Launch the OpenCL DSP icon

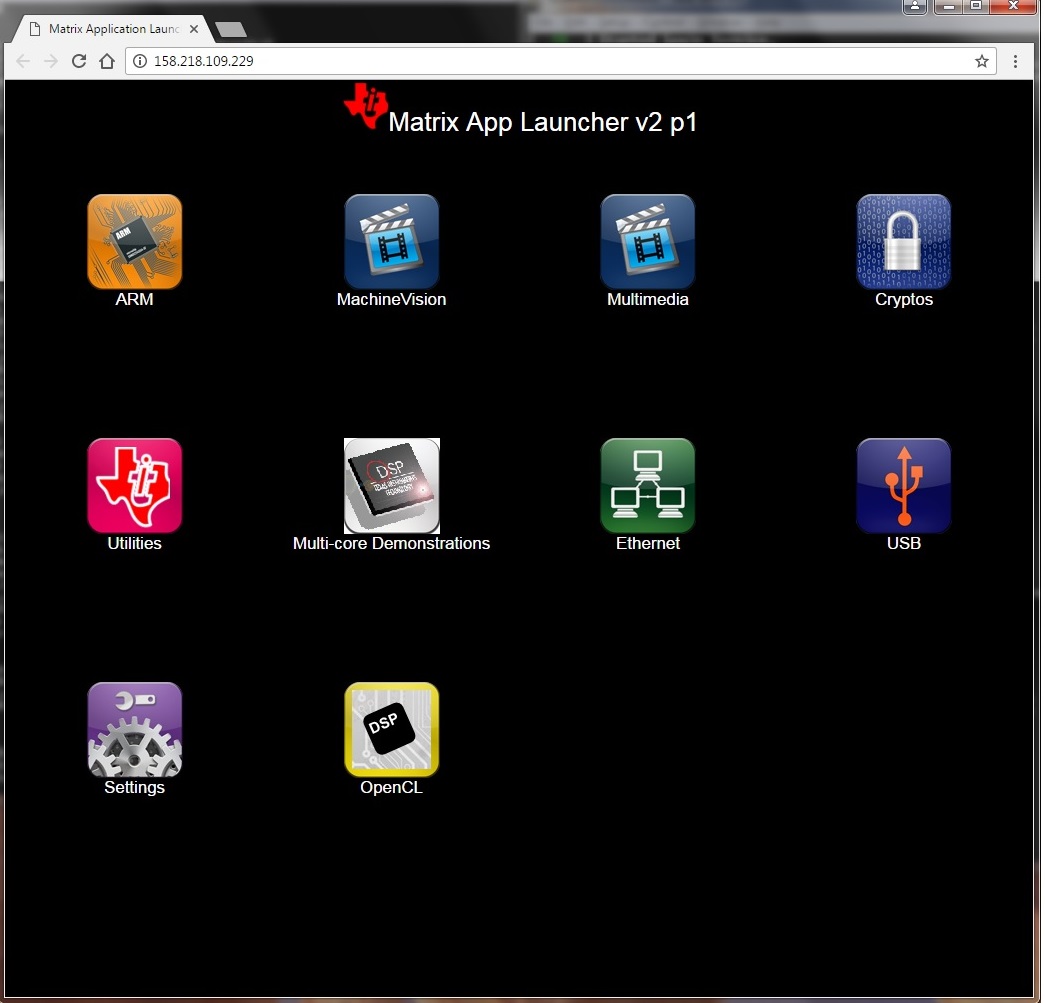pyautogui.click(x=391, y=729)
